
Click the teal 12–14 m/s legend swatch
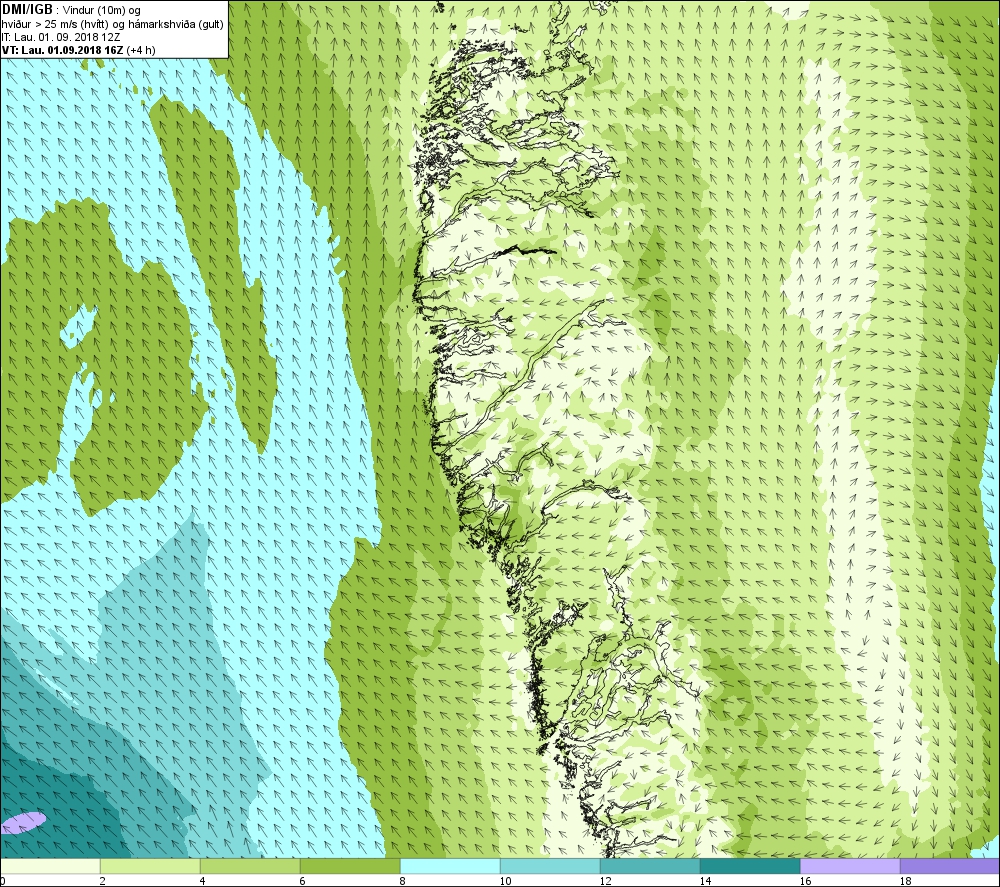tap(650, 866)
